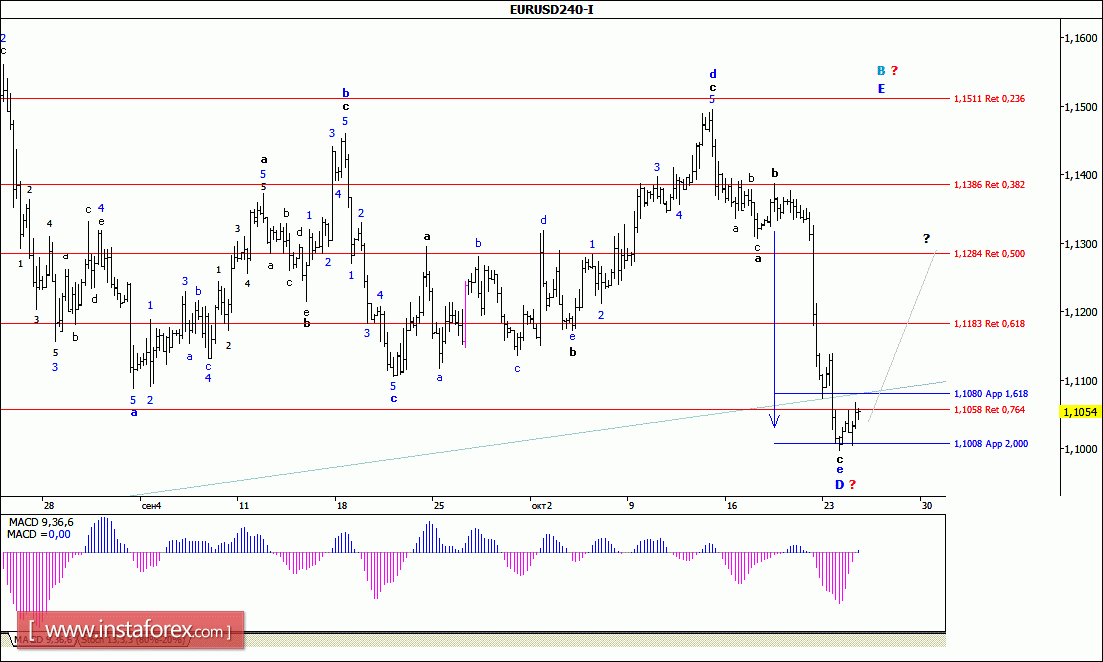The width and height of the screenshot is (1103, 662).
Task: Open the www.instaforex.com watermark link
Action: (130, 632)
